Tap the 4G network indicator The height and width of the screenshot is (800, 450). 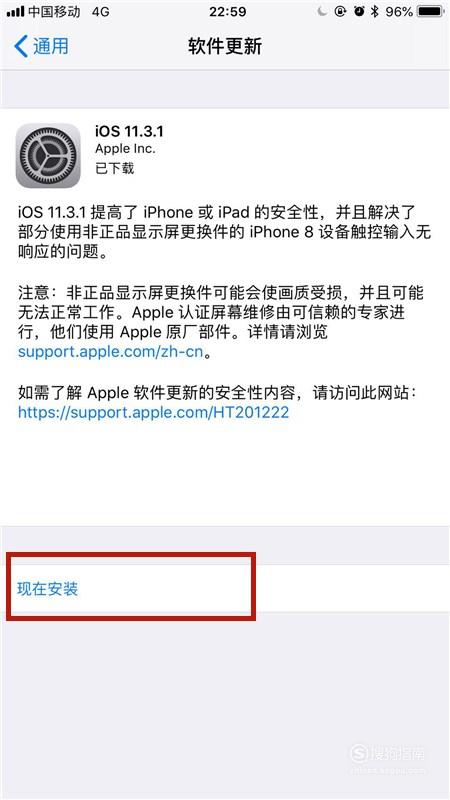point(101,11)
